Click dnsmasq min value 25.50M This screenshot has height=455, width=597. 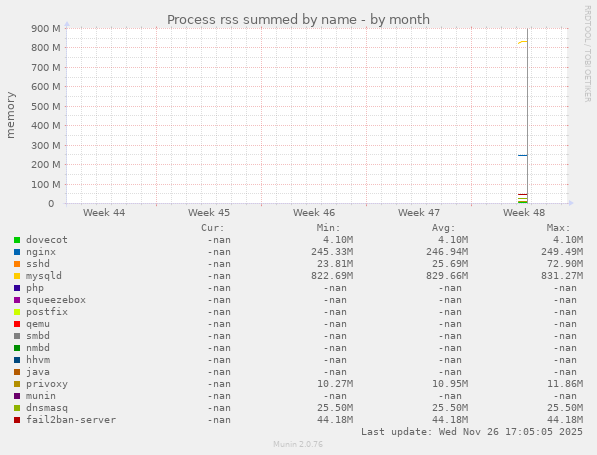335,408
